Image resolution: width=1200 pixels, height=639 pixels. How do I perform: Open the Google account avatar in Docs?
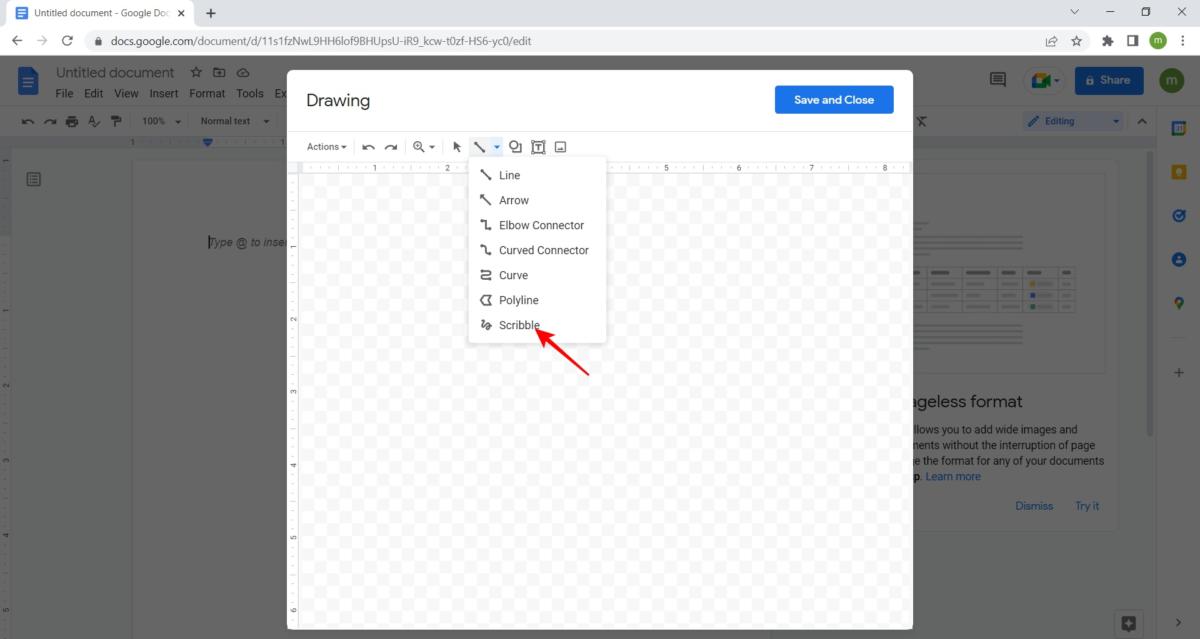point(1171,80)
